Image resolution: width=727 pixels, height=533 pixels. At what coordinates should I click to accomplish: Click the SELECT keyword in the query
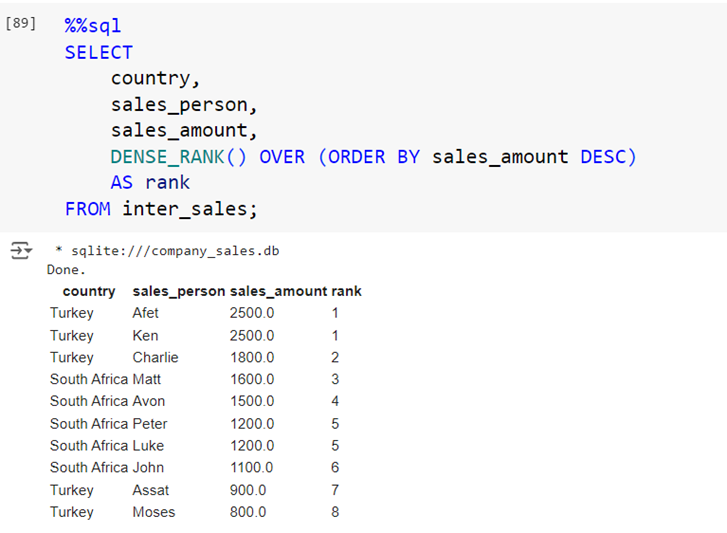(99, 52)
